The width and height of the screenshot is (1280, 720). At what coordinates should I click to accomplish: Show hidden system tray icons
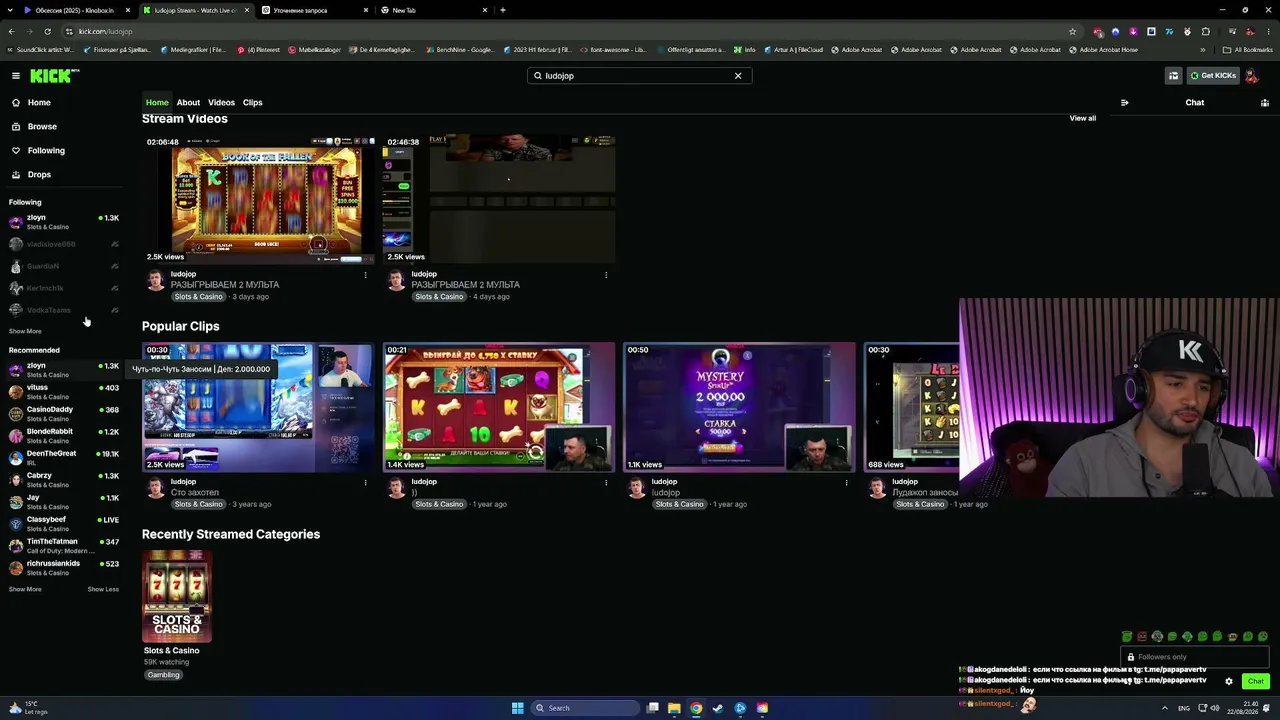tap(1164, 708)
